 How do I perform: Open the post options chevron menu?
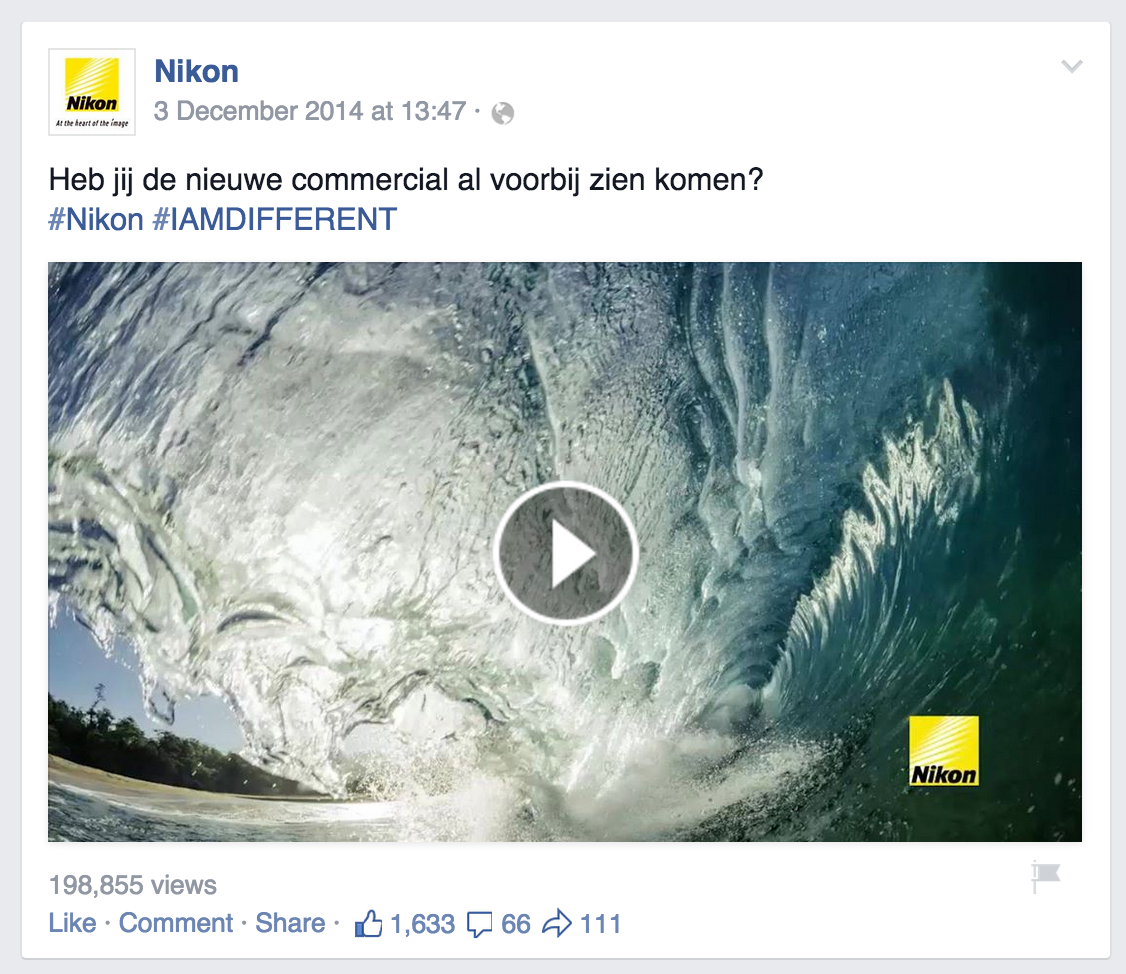(1071, 67)
